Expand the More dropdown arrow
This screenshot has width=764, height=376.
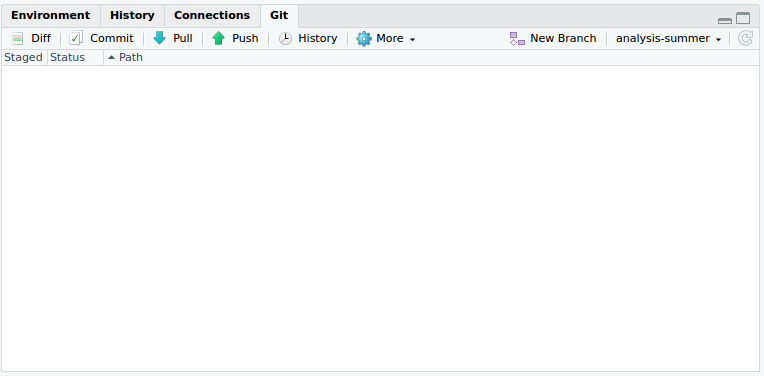coord(412,39)
